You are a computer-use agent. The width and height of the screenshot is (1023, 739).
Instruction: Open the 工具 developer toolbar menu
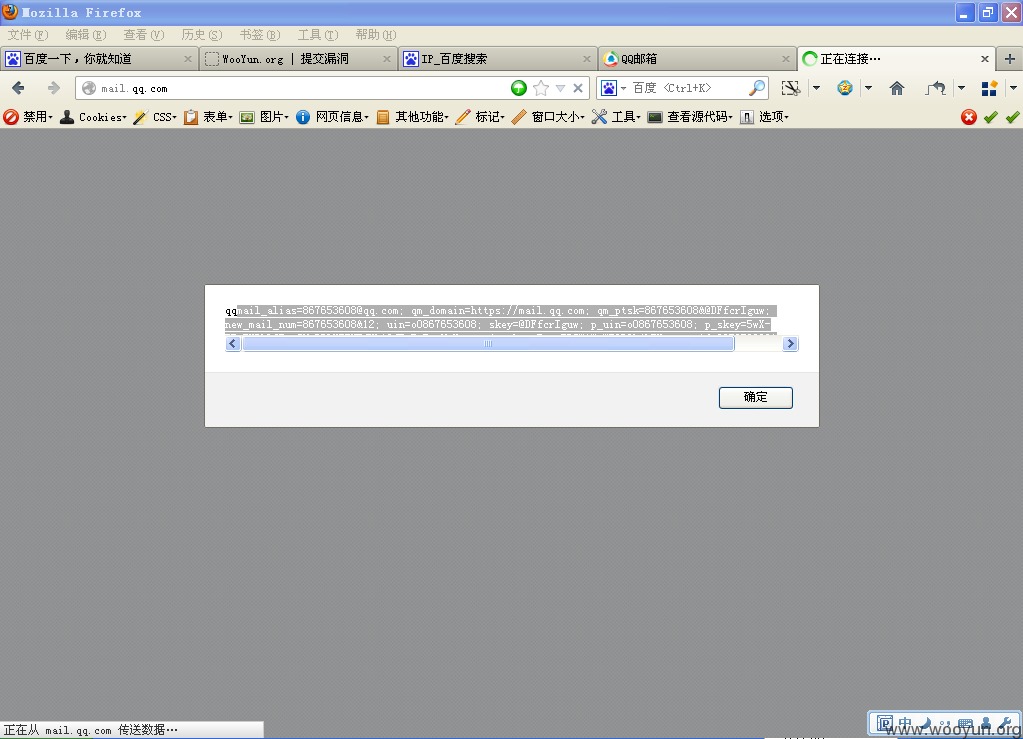(616, 117)
